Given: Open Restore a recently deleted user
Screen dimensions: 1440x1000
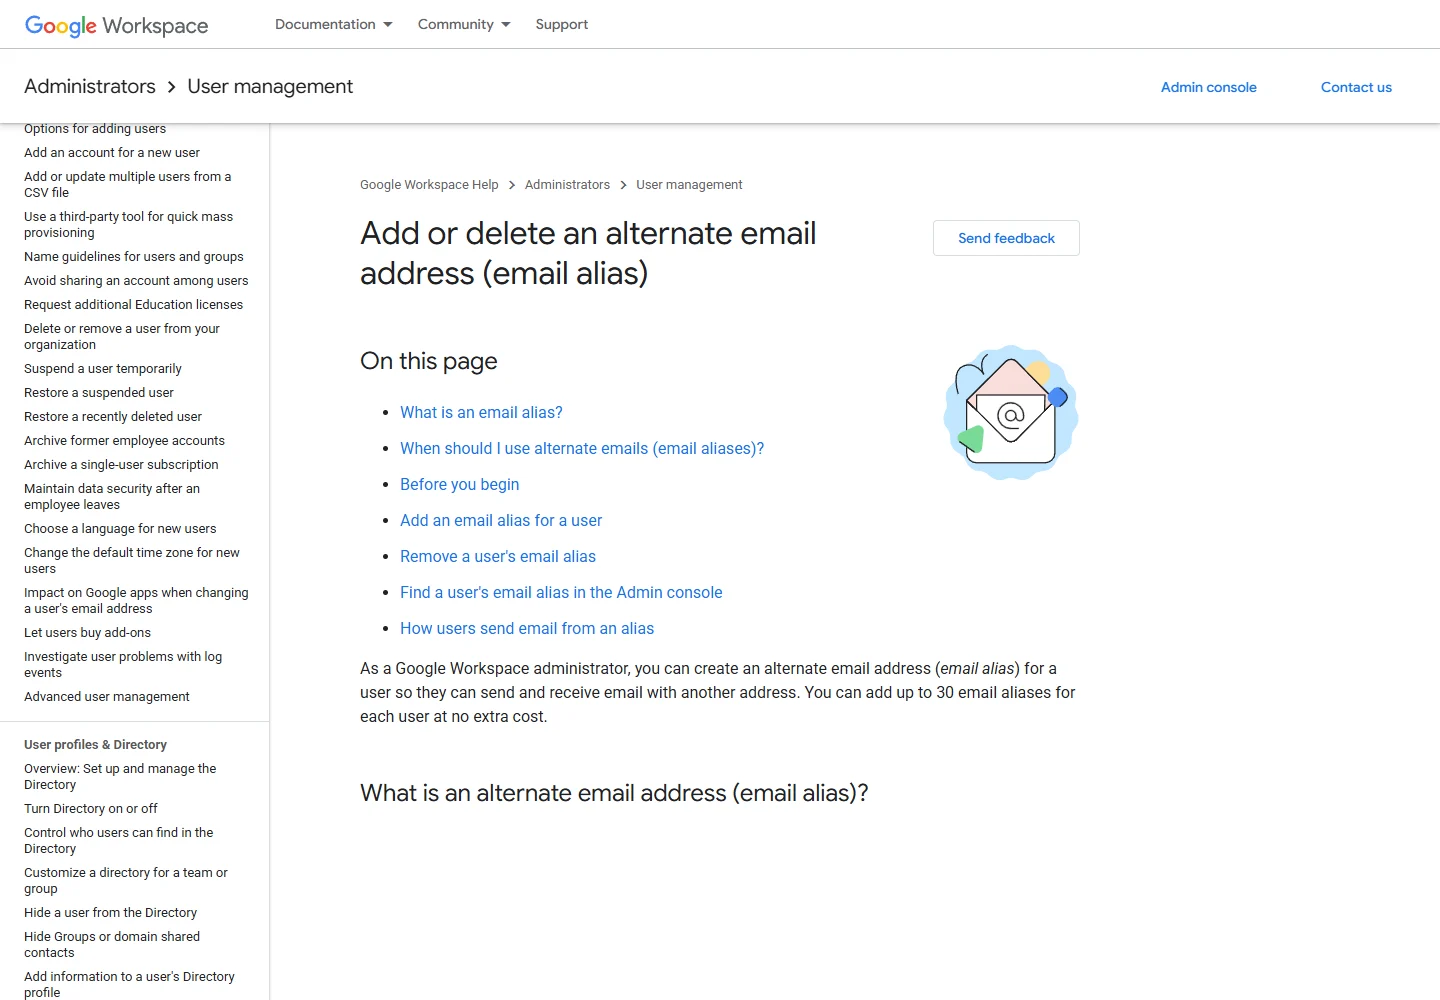Looking at the screenshot, I should [x=113, y=417].
